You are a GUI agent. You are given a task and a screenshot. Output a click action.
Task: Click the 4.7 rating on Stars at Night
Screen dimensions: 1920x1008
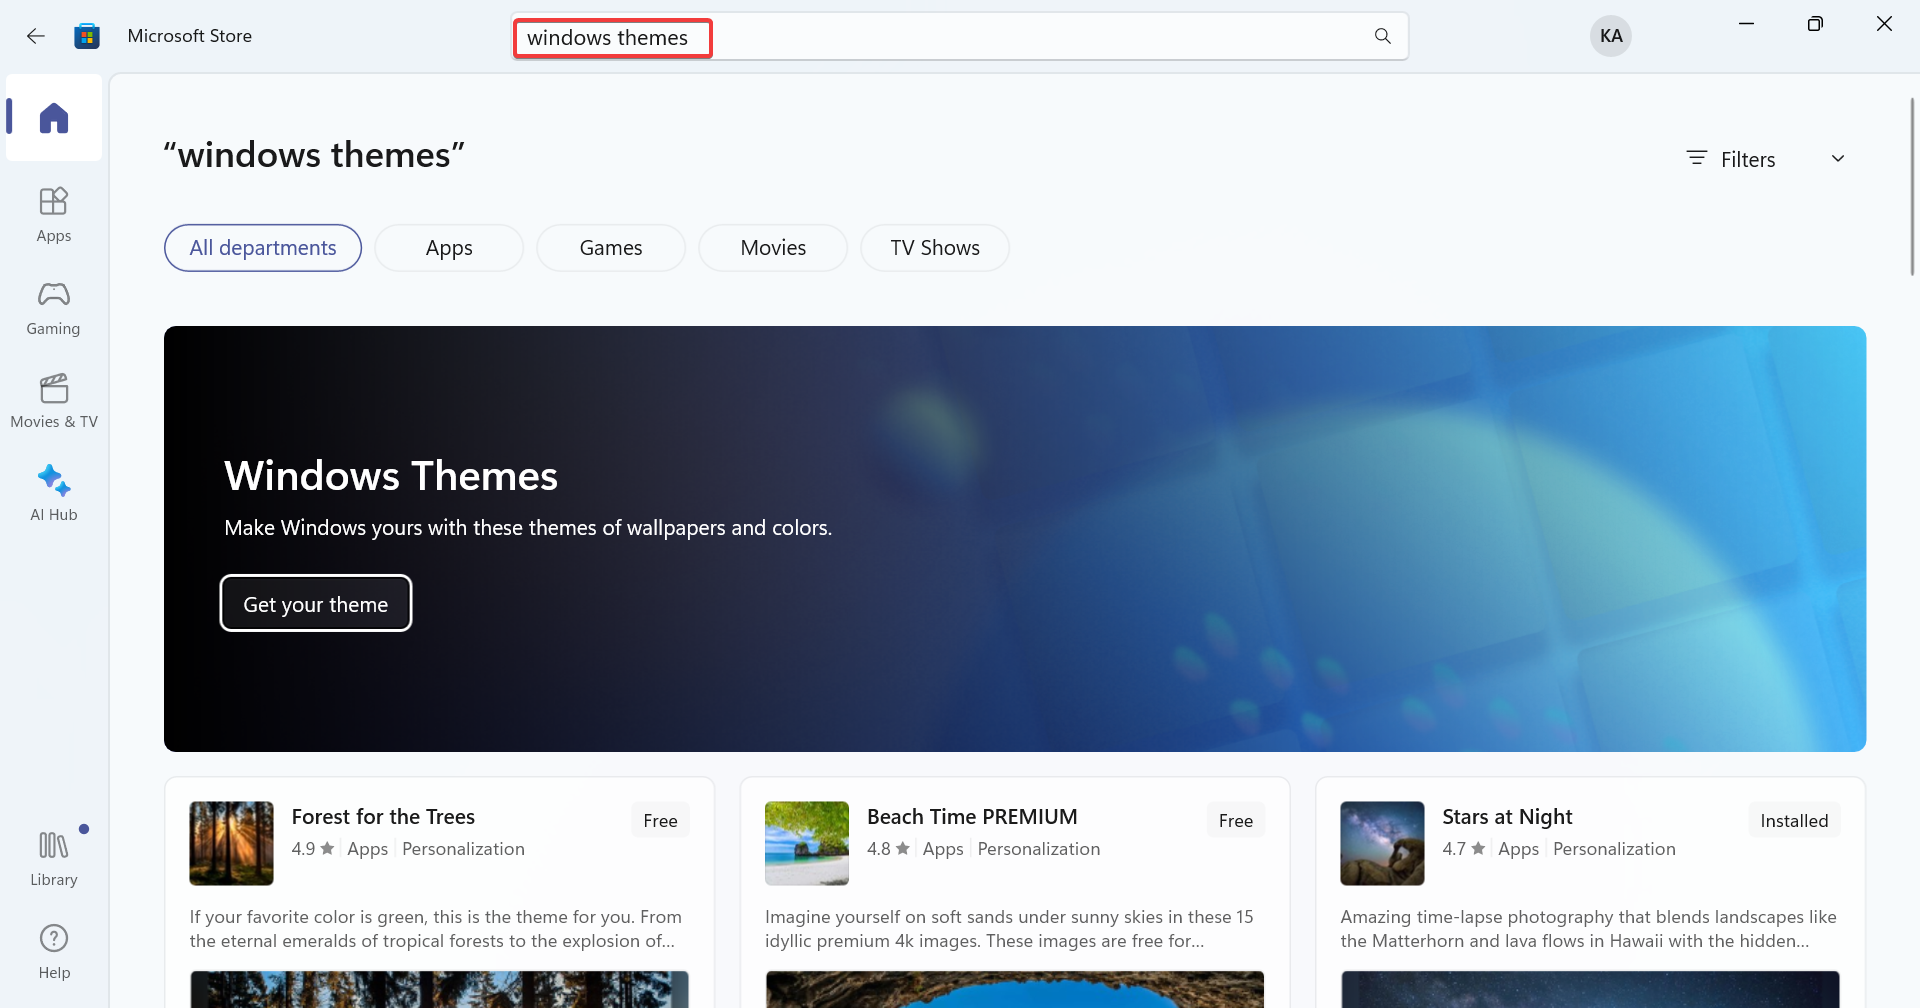(x=1463, y=849)
